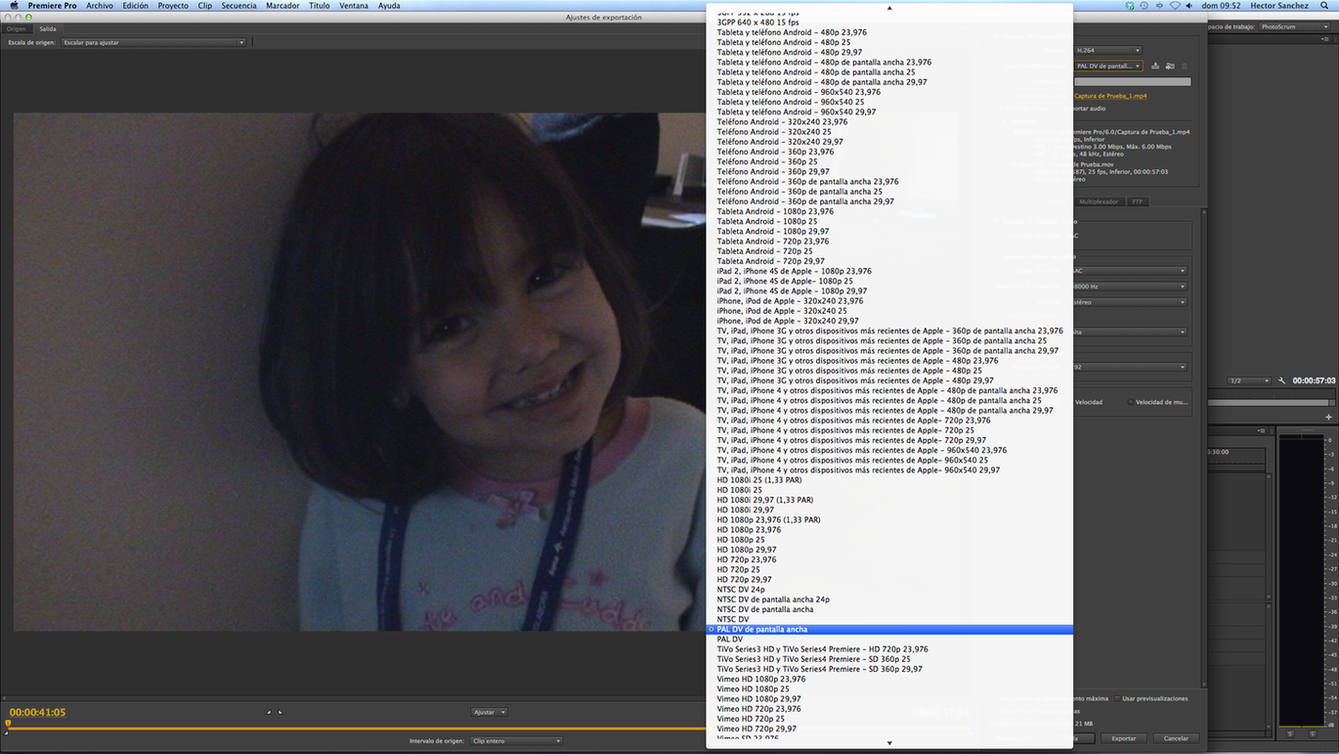
Task: Click the import preset icon
Action: click(x=1170, y=66)
